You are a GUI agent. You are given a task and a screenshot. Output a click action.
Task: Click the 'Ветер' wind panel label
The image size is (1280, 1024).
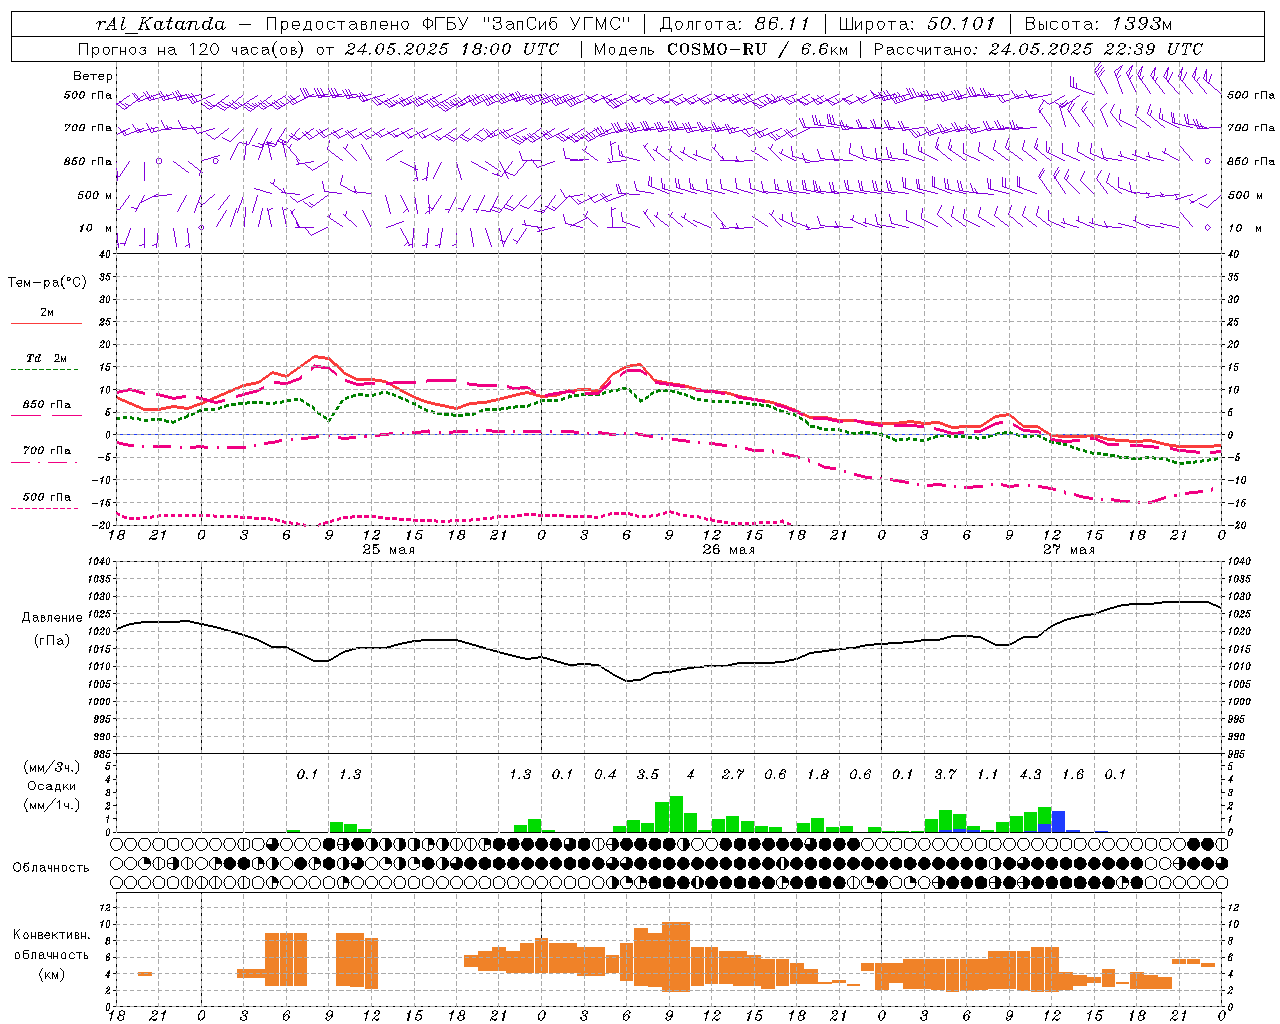pos(93,76)
